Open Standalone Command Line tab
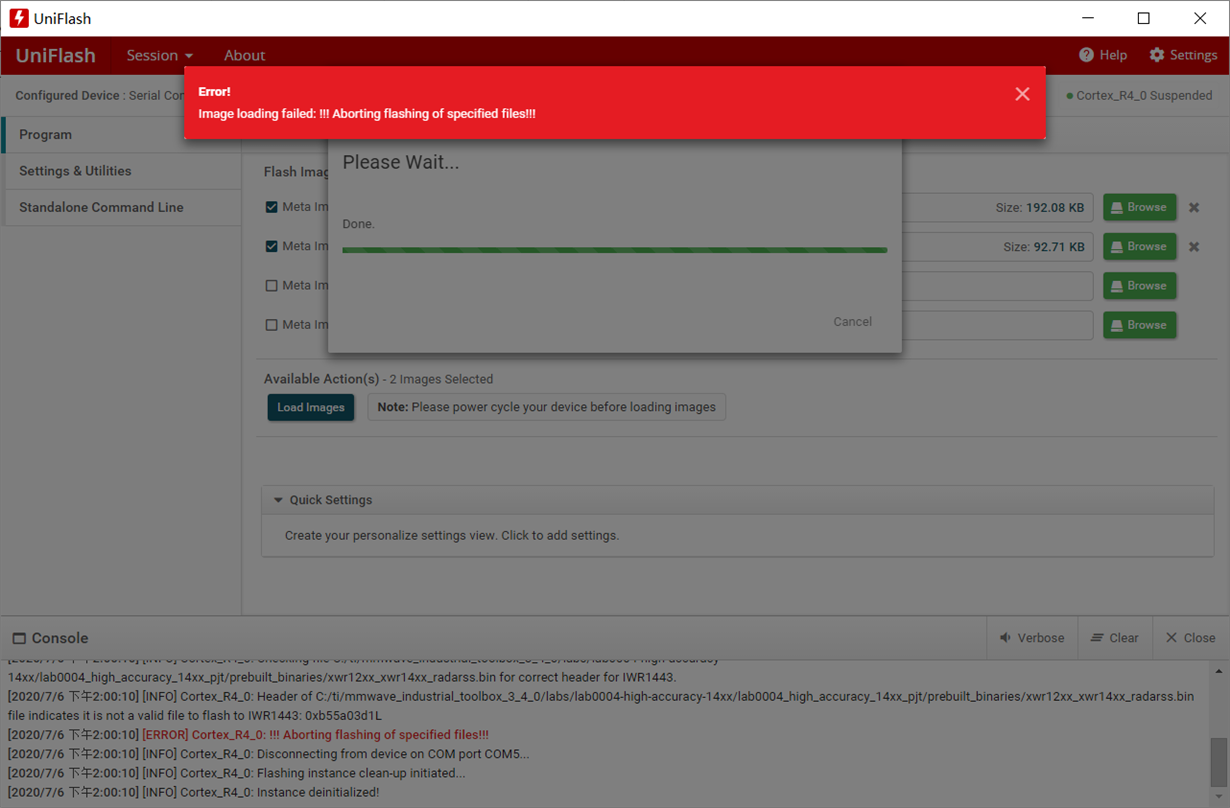Image resolution: width=1230 pixels, height=808 pixels. coord(121,207)
